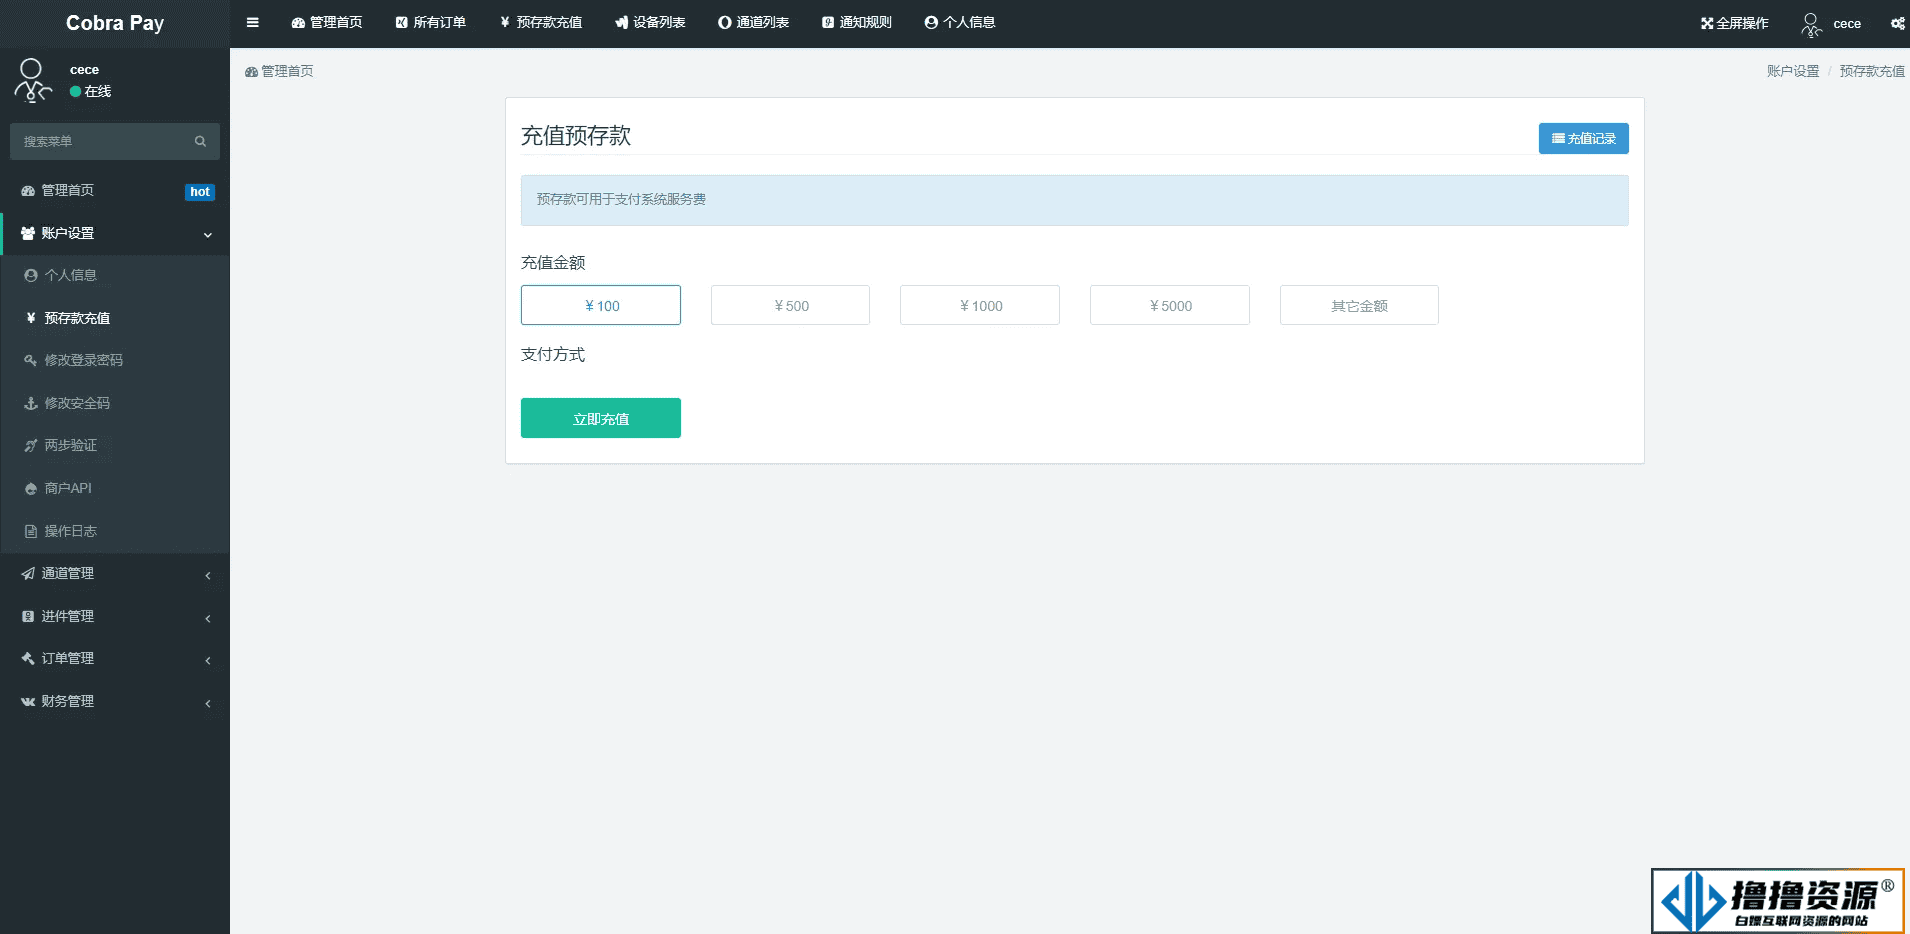Image resolution: width=1910 pixels, height=934 pixels.
Task: Click the 个人信息 user icon in sidebar
Action: point(31,276)
